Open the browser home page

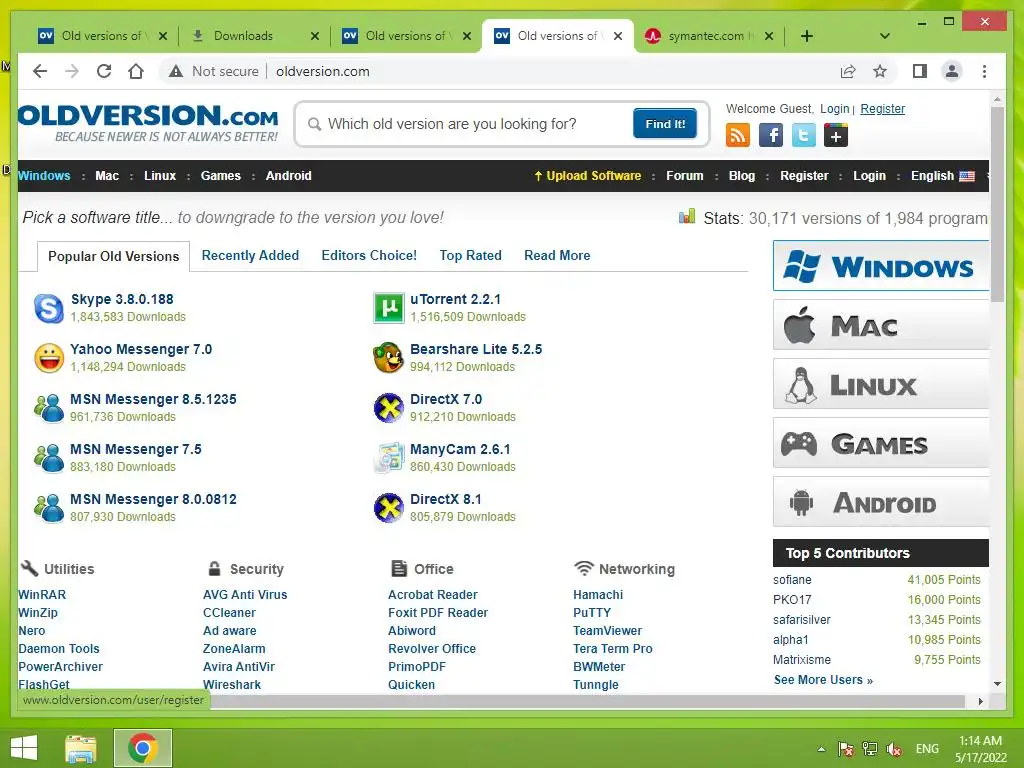[136, 71]
